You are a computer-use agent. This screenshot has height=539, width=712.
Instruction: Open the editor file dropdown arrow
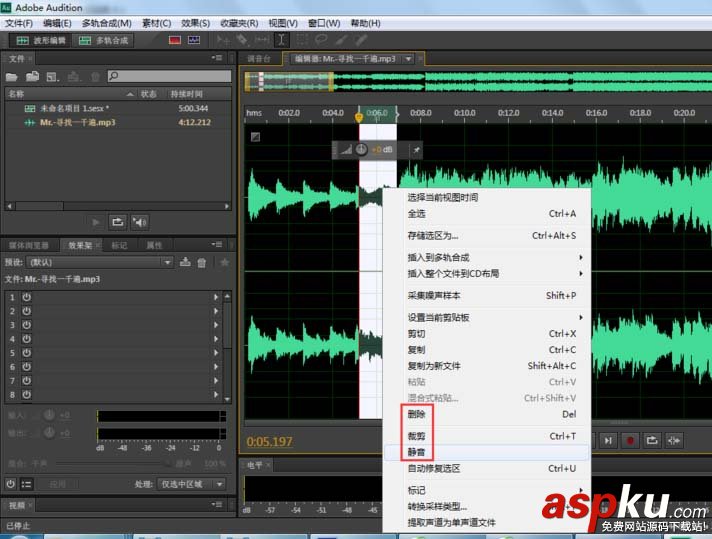pos(409,59)
